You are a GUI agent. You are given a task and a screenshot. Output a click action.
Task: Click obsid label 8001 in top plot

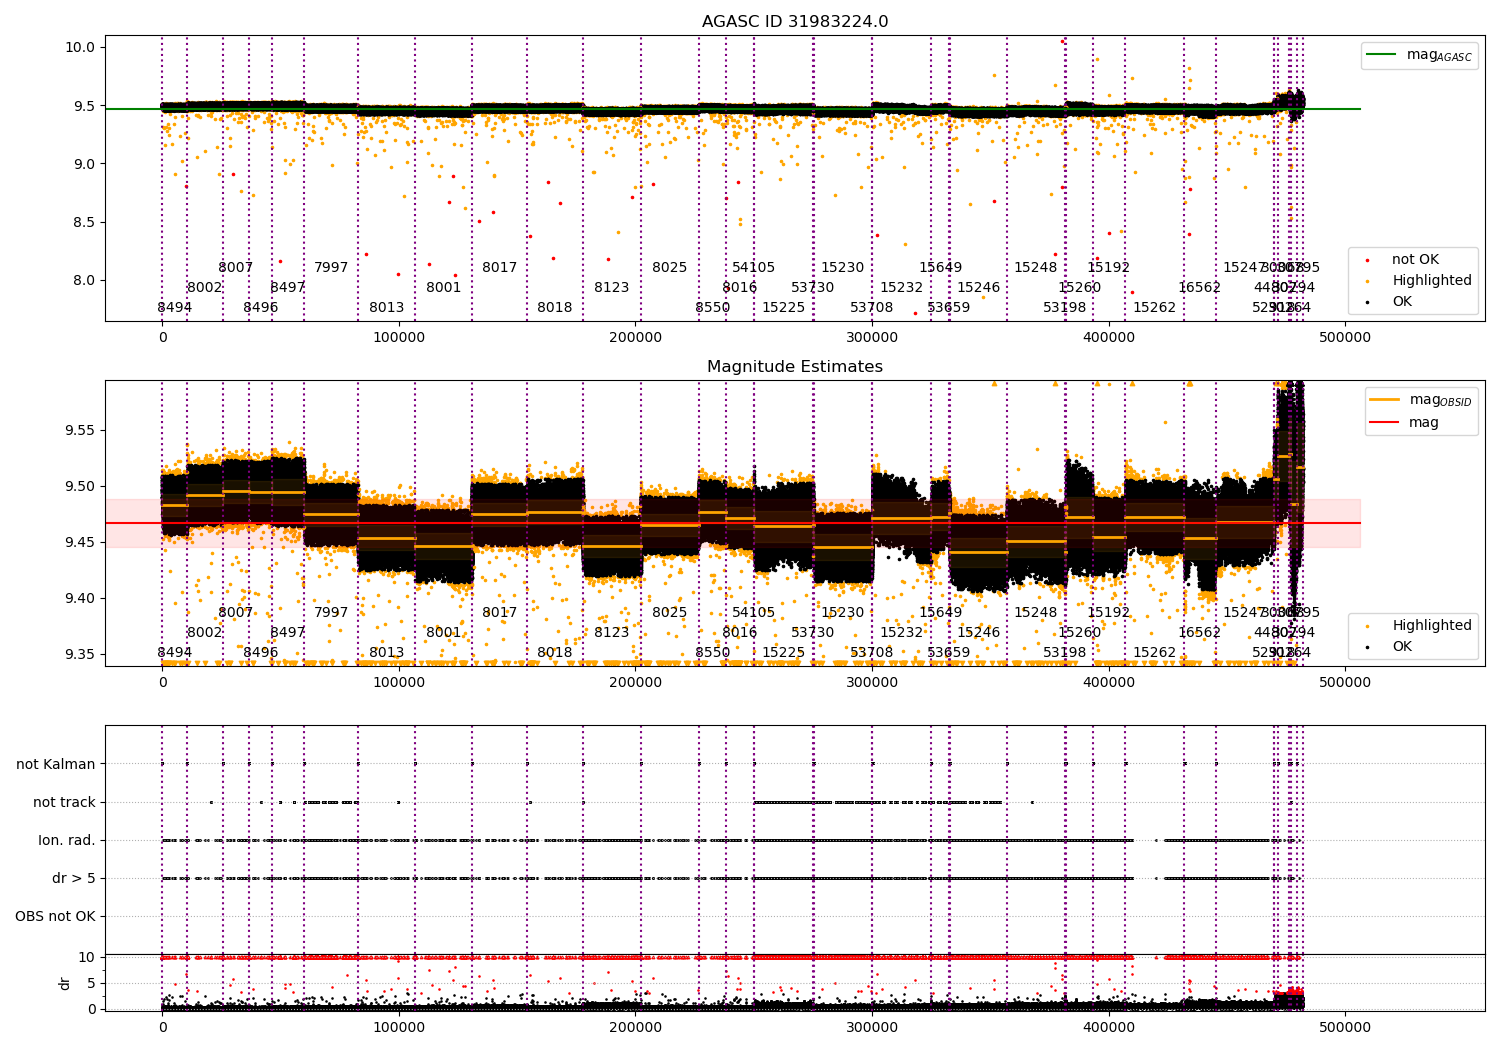coord(444,288)
